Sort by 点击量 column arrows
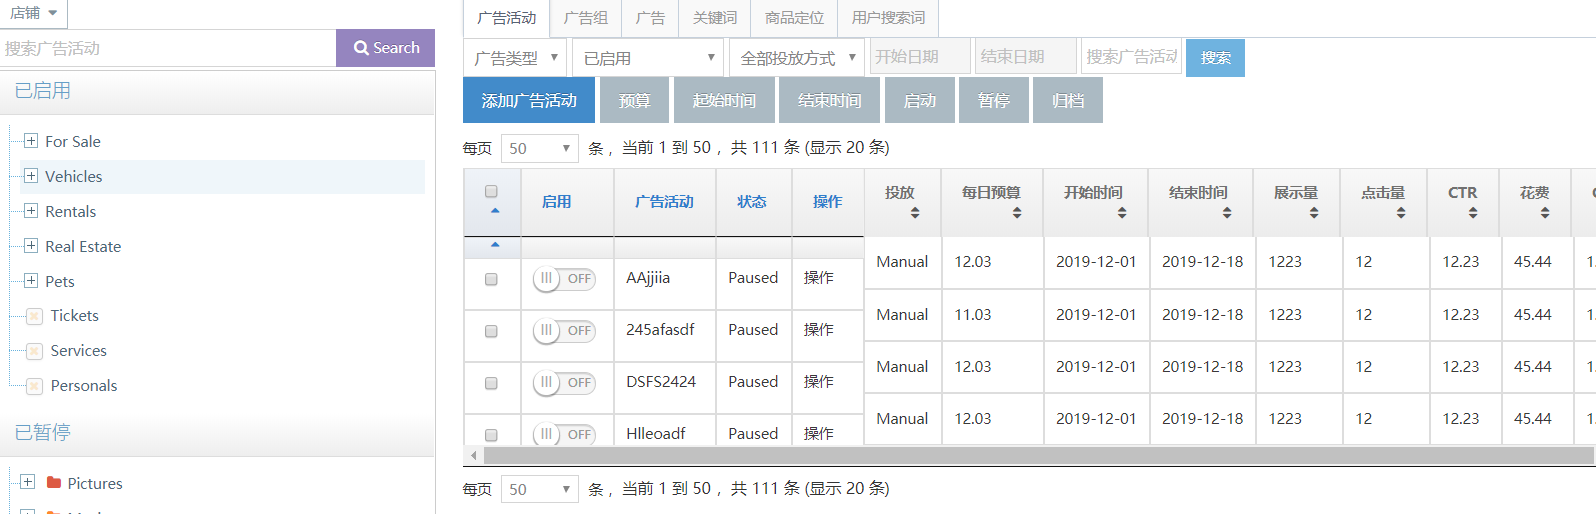The height and width of the screenshot is (514, 1596). coord(1400,213)
